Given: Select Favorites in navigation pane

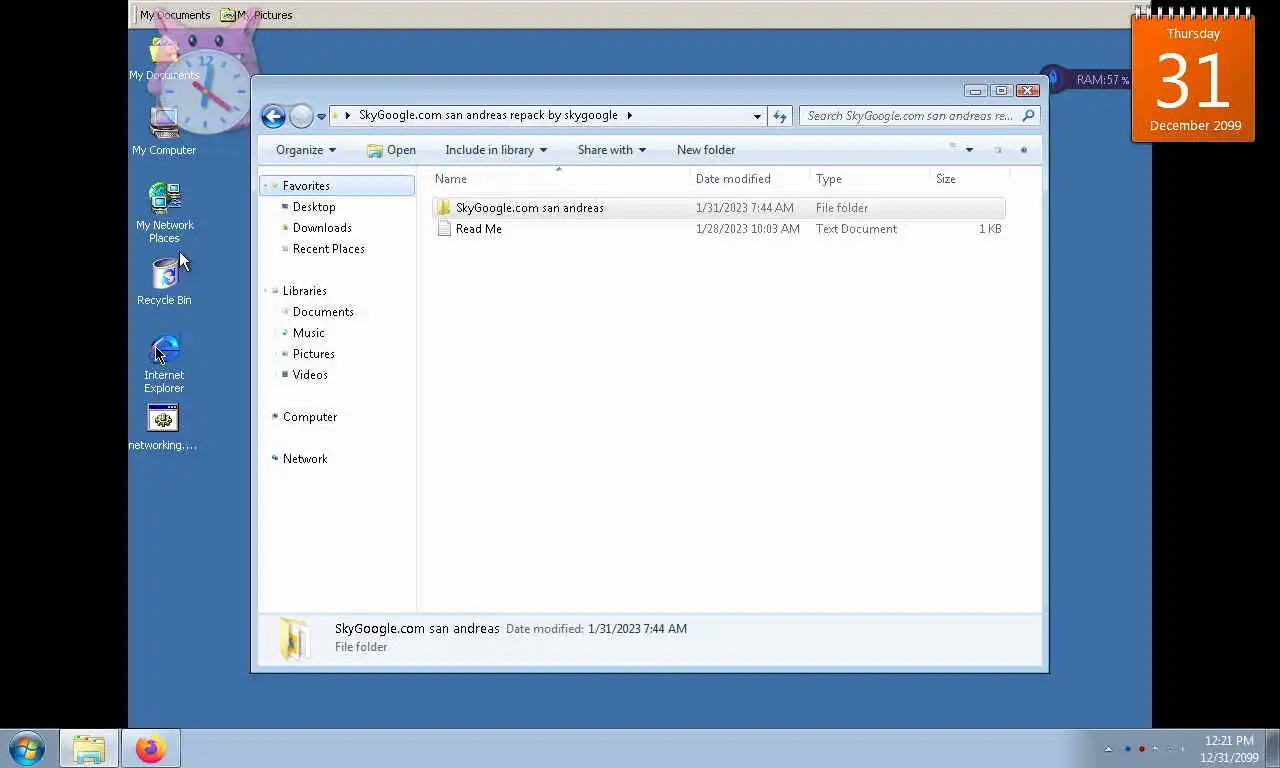Looking at the screenshot, I should (x=337, y=186).
